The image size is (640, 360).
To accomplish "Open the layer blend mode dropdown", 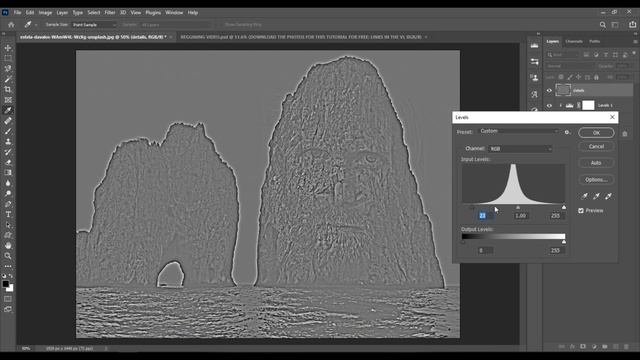I will pos(570,66).
